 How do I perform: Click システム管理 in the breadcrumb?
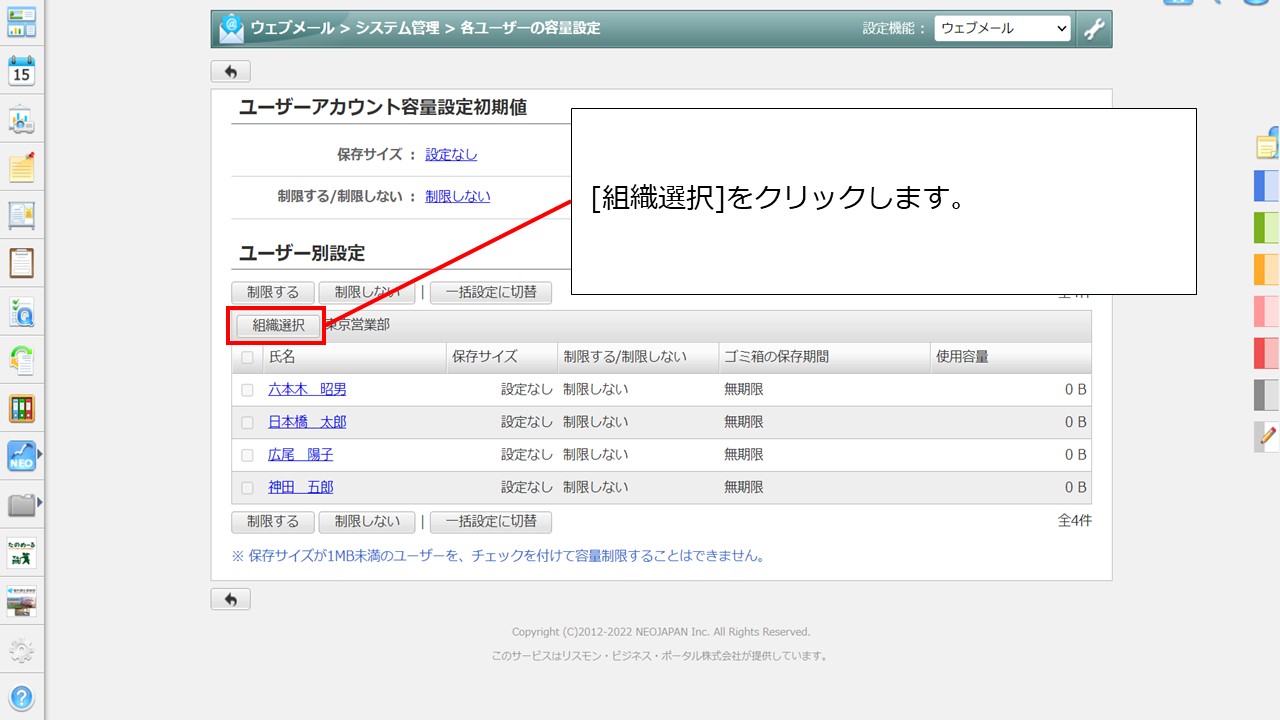tap(397, 29)
